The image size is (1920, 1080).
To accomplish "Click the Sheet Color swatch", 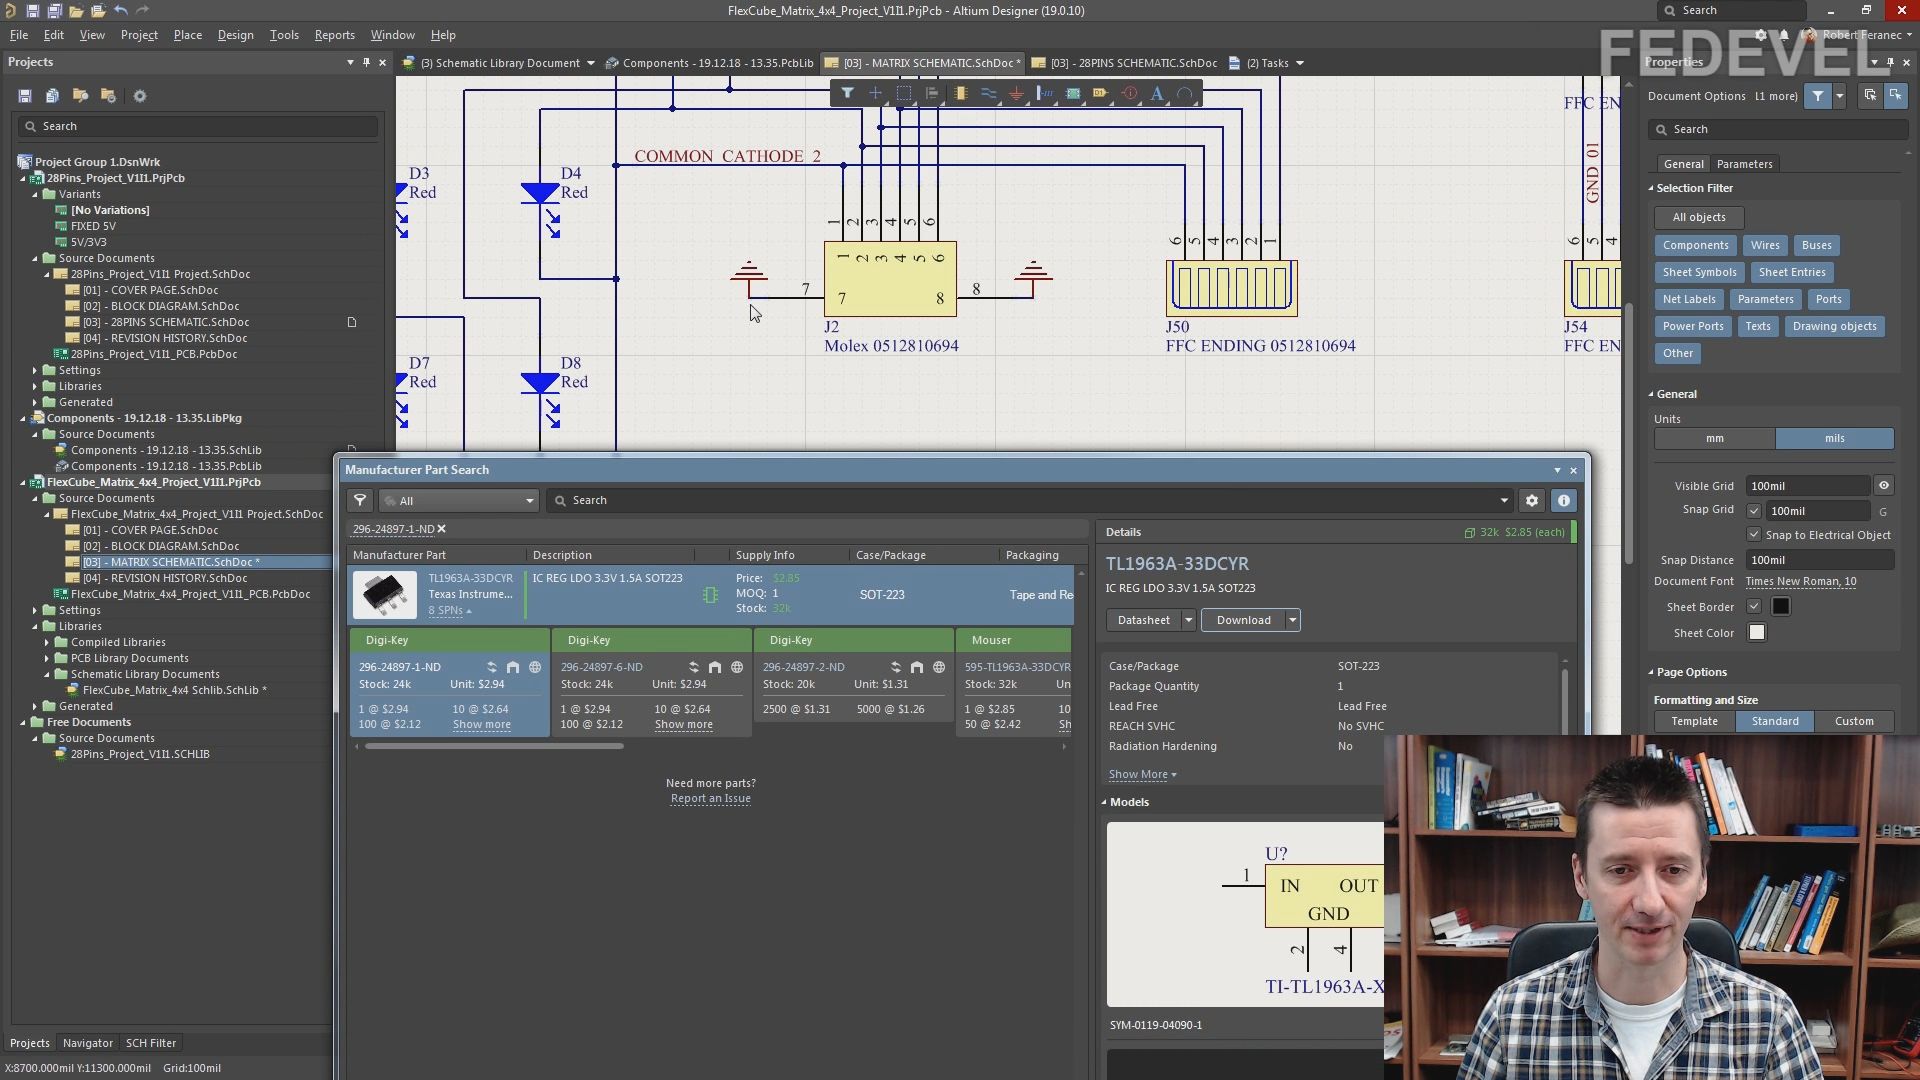I will pyautogui.click(x=1756, y=633).
